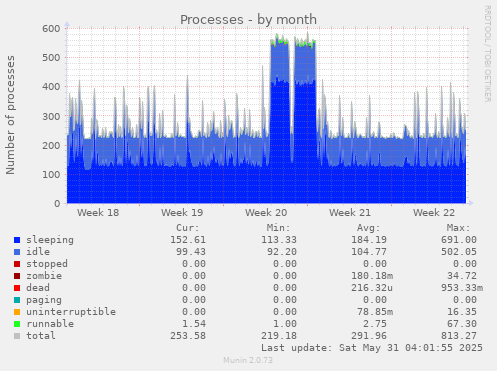Click the idle legend color swatch
Image resolution: width=497 pixels, height=371 pixels.
point(17,252)
